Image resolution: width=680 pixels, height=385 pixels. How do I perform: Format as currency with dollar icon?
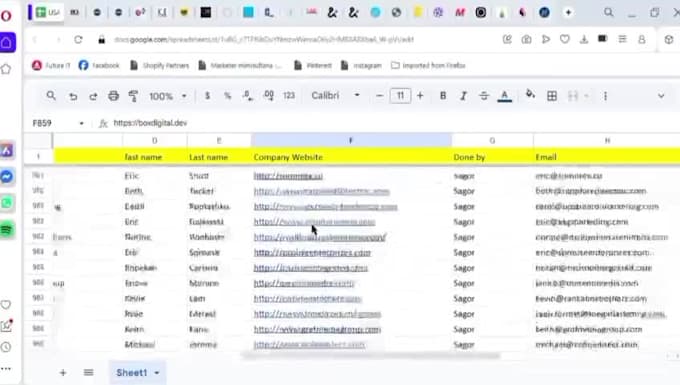point(207,96)
